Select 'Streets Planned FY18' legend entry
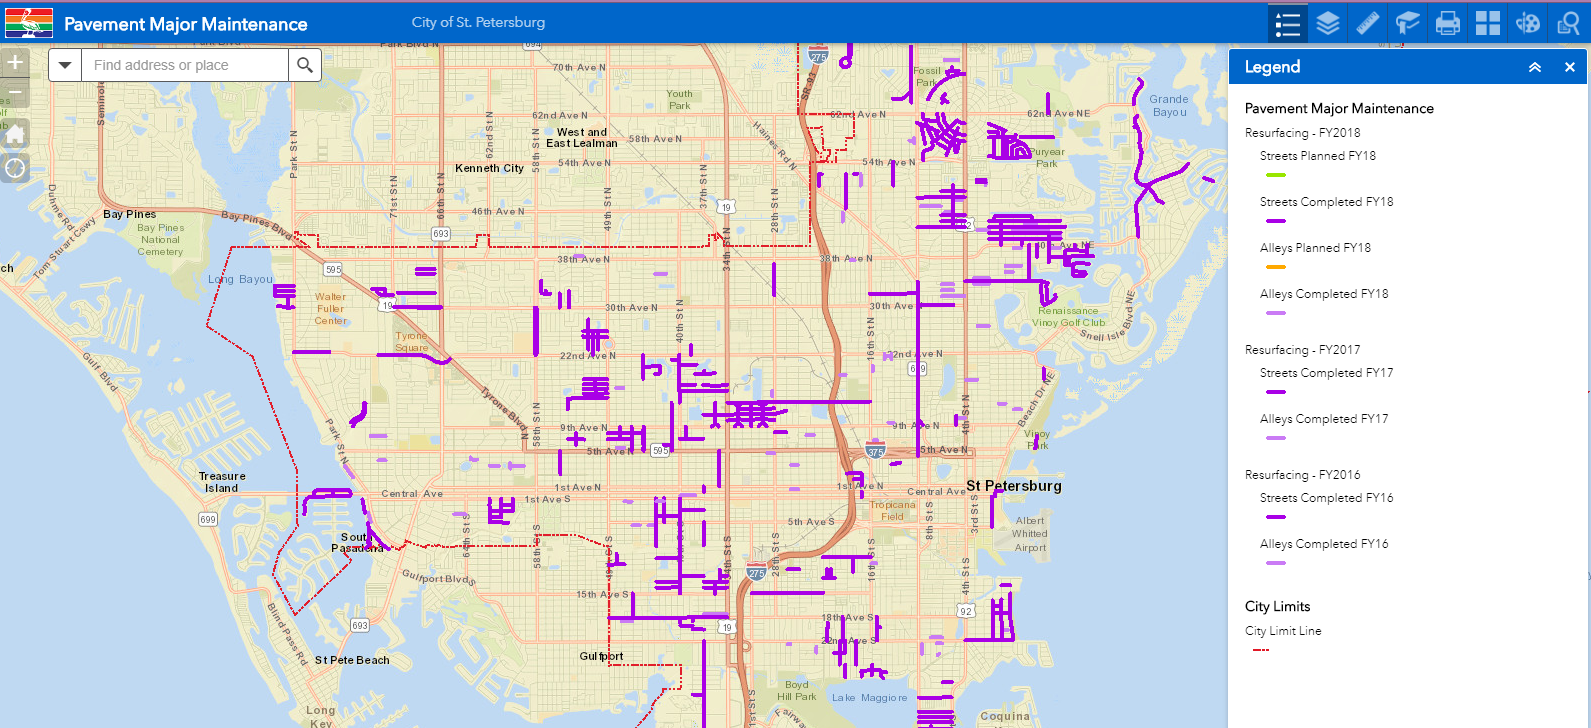 tap(1318, 156)
